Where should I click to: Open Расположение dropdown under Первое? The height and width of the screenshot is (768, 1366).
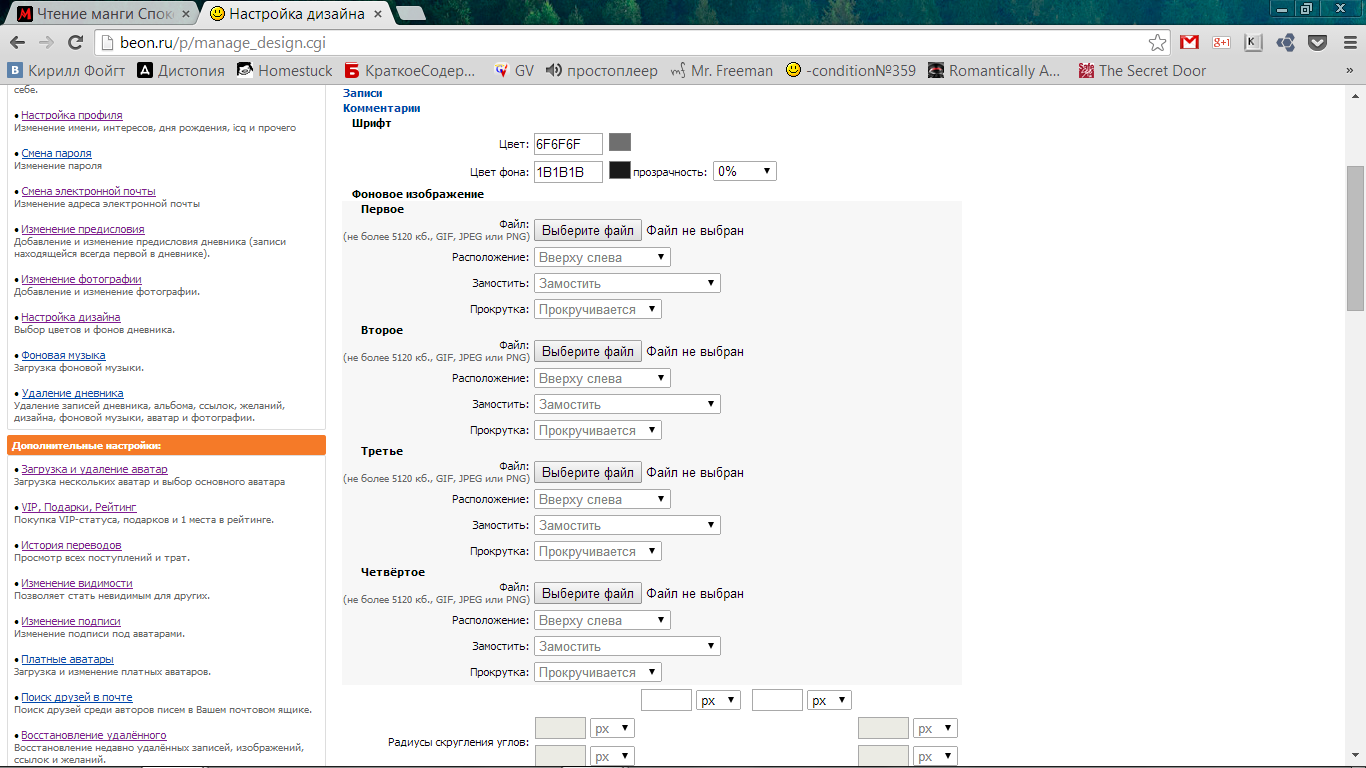[602, 257]
